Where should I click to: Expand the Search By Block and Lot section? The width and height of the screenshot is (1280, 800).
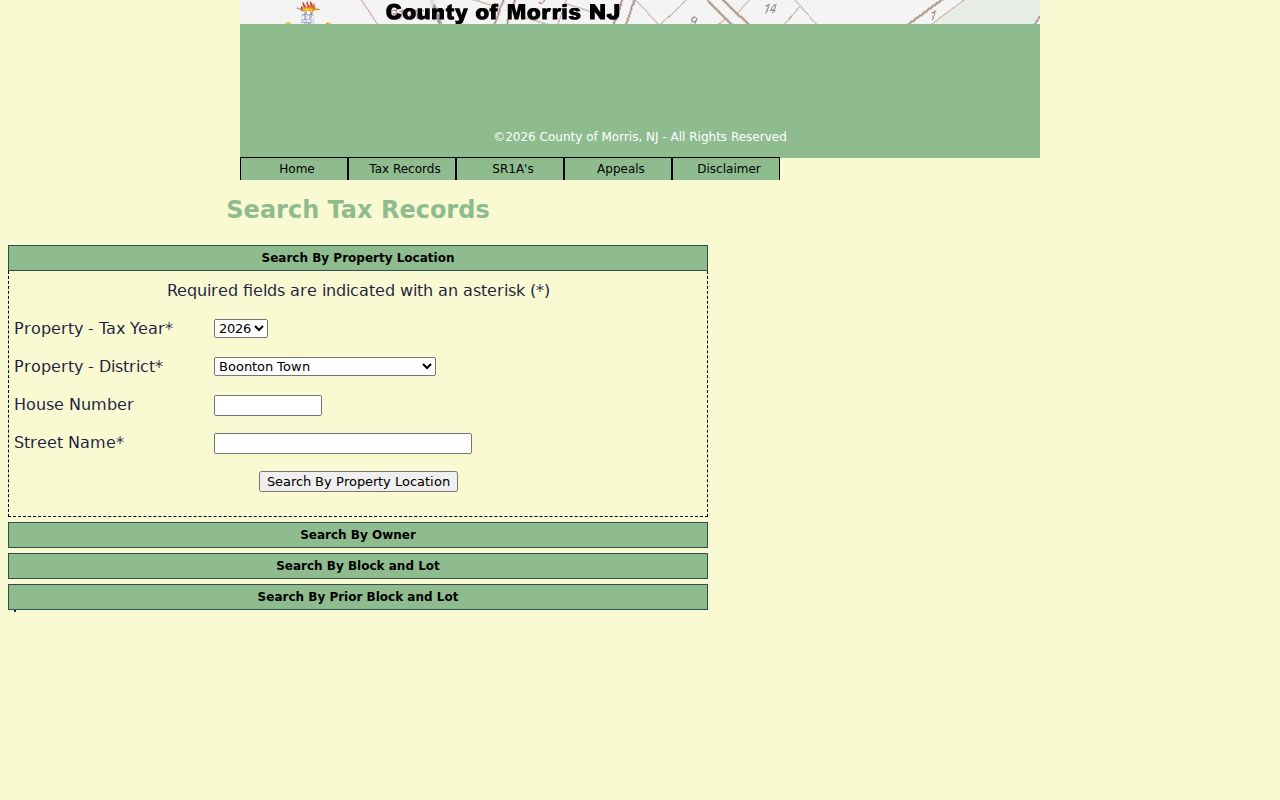(358, 566)
